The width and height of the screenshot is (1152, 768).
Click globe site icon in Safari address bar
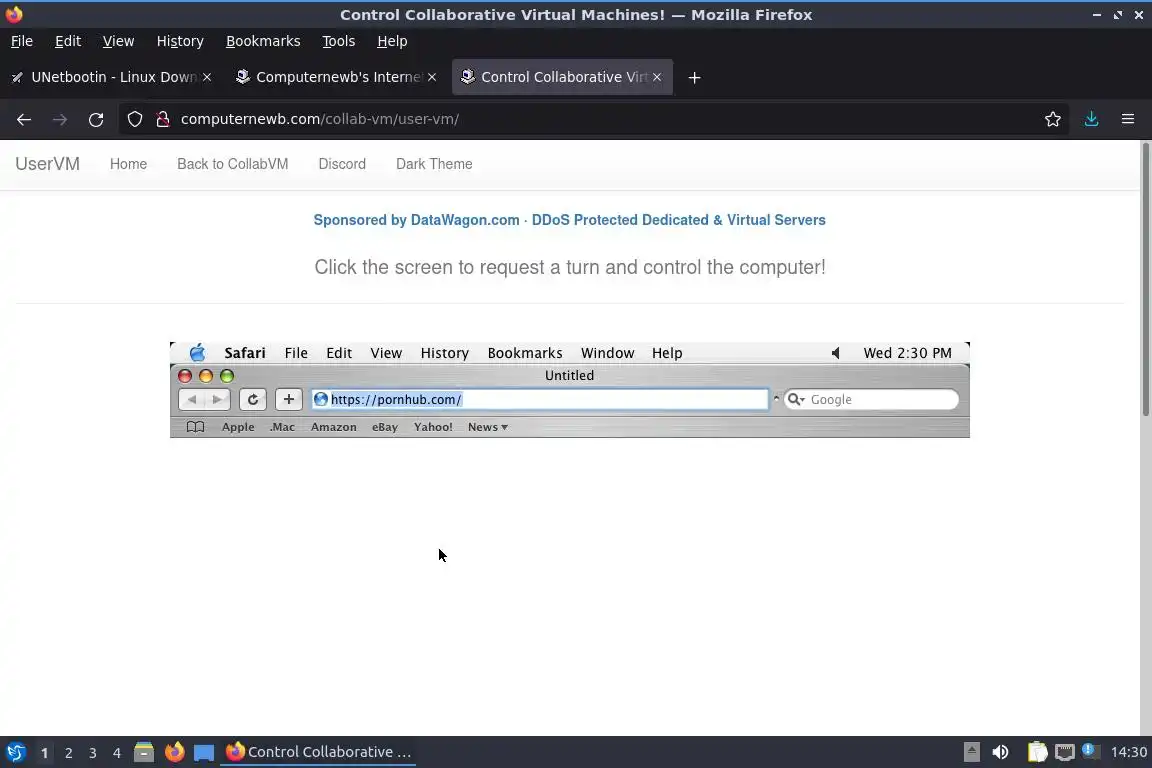320,399
